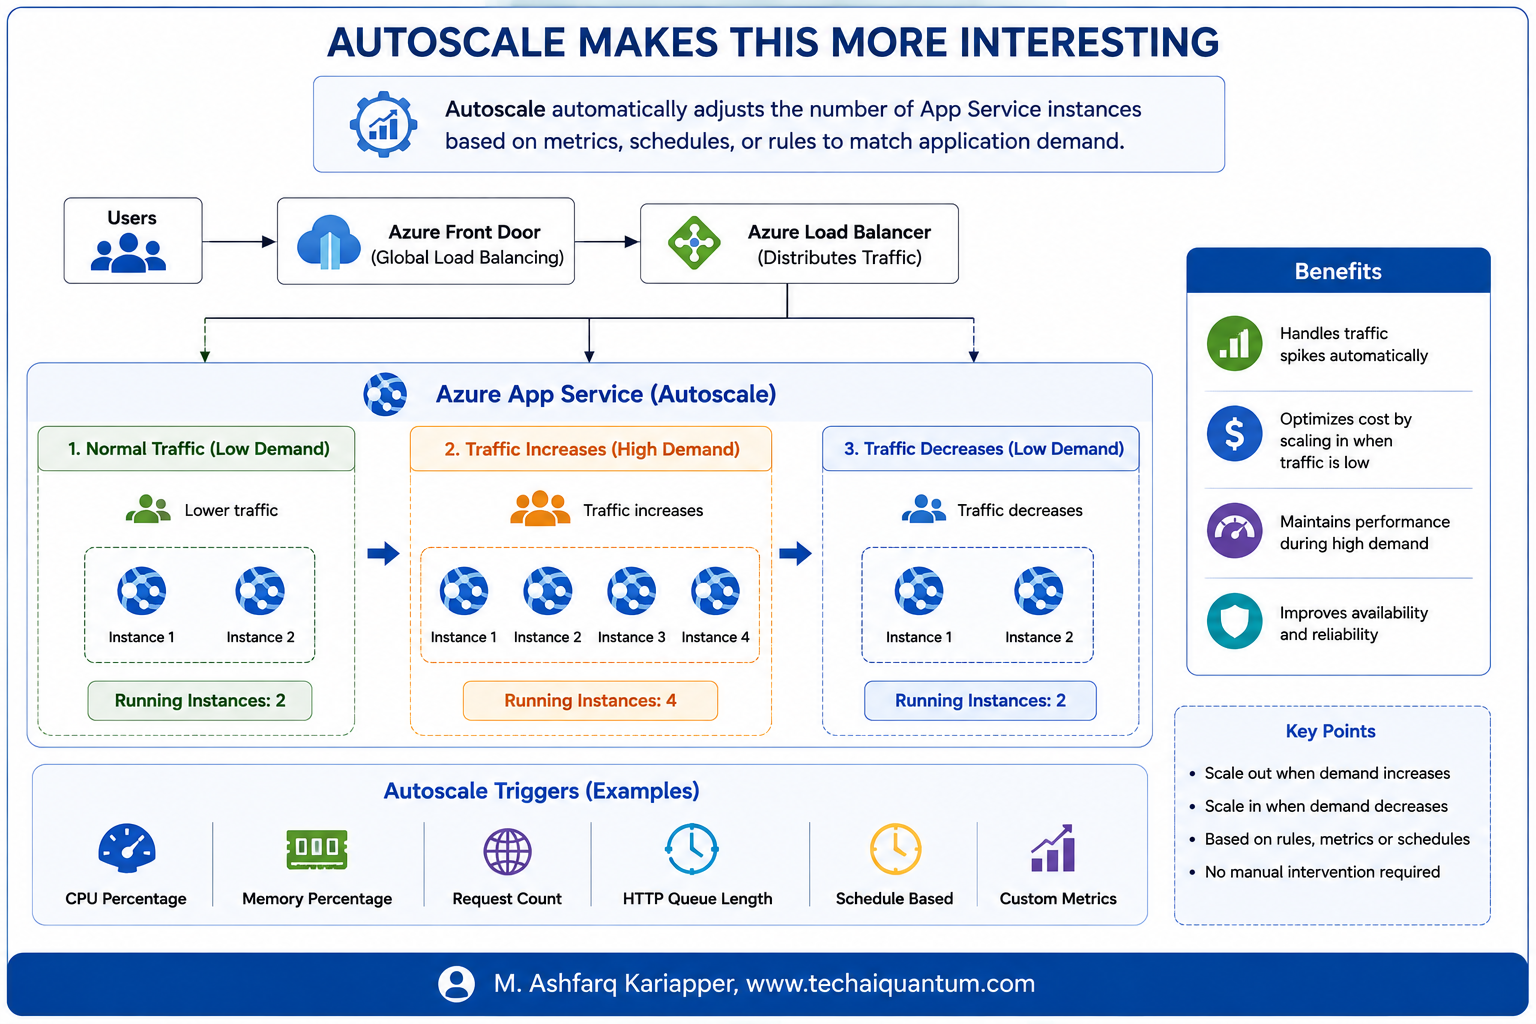Click the Improves availability and reliability text
The height and width of the screenshot is (1024, 1536).
click(x=1353, y=624)
